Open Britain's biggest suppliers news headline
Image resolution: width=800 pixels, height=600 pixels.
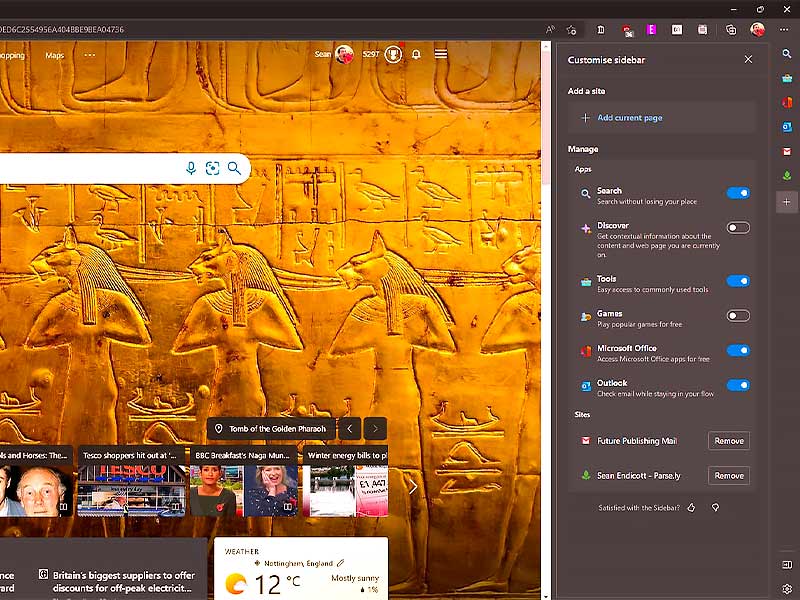[124, 581]
